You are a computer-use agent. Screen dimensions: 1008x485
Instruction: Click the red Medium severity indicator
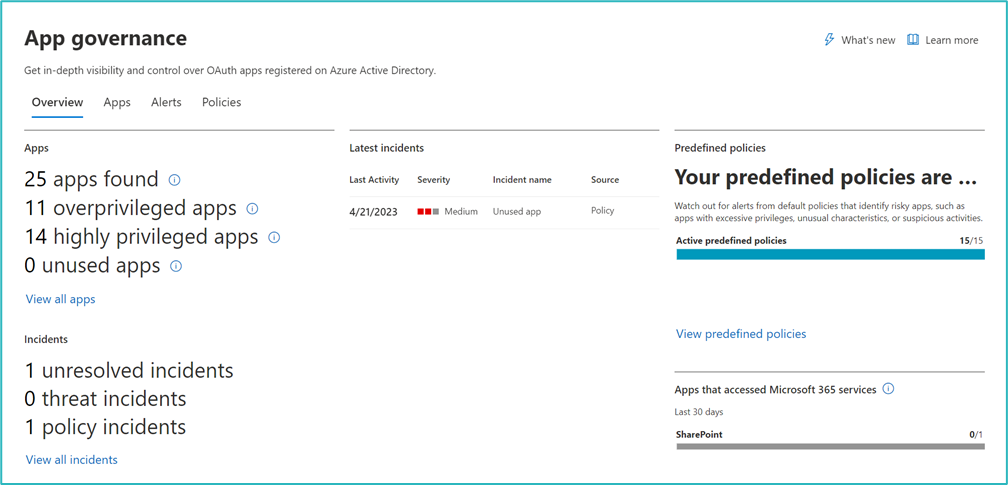[x=428, y=212]
